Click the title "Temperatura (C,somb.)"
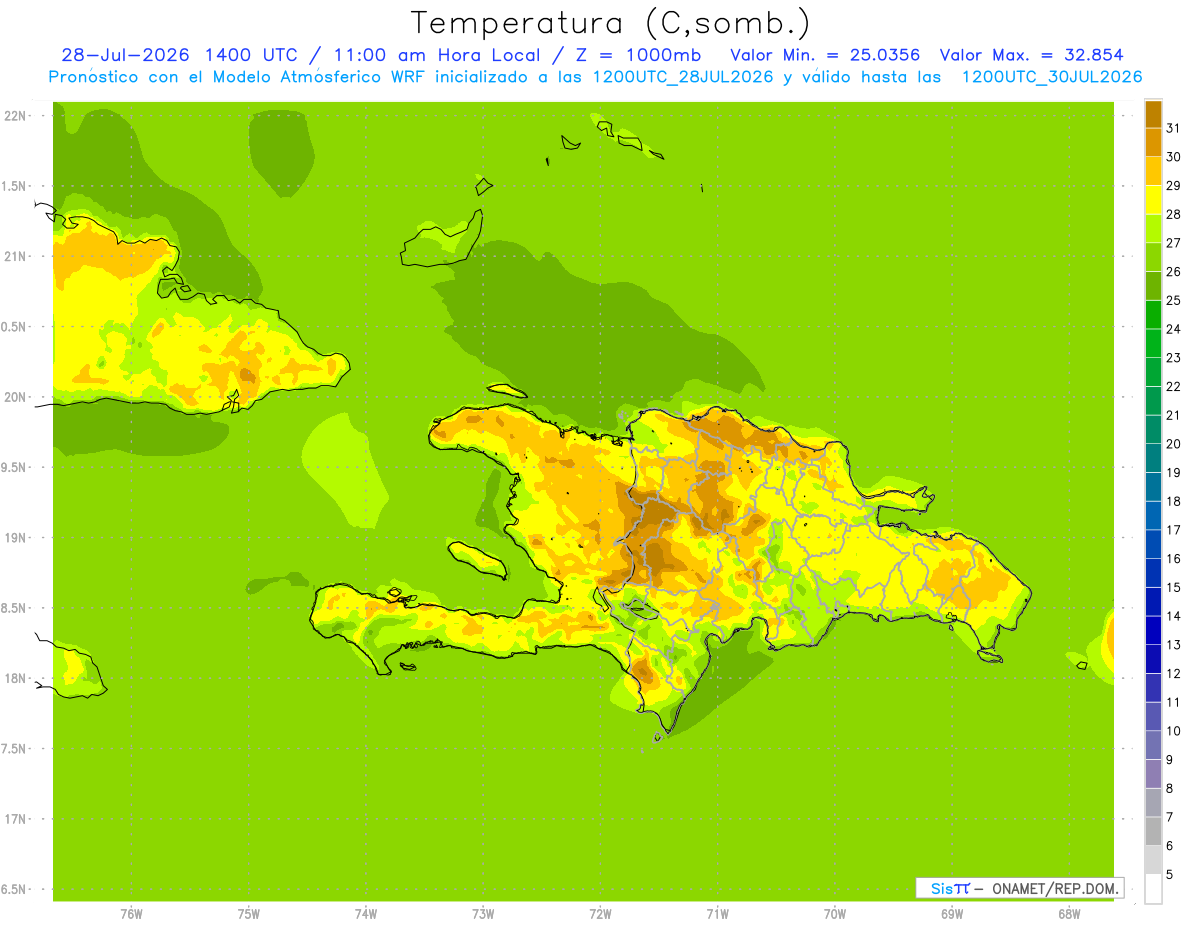 point(611,24)
